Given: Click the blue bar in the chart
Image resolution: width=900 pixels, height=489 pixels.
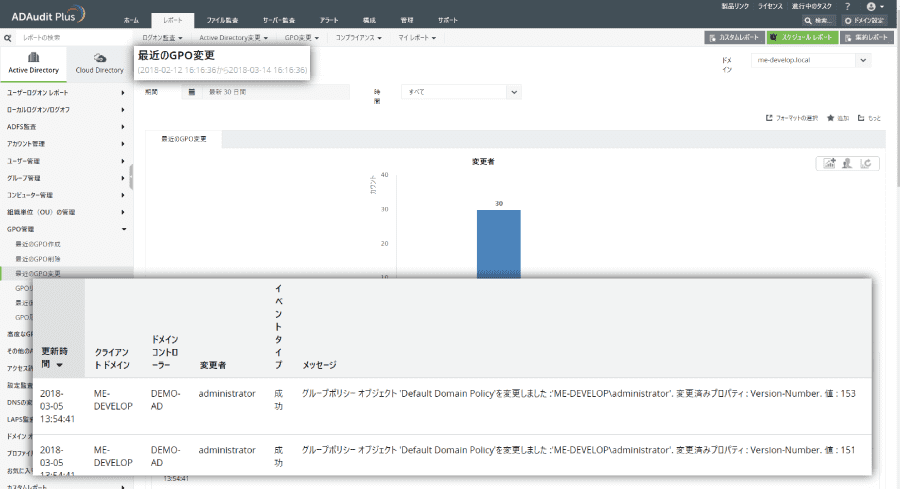Looking at the screenshot, I should click(x=498, y=243).
